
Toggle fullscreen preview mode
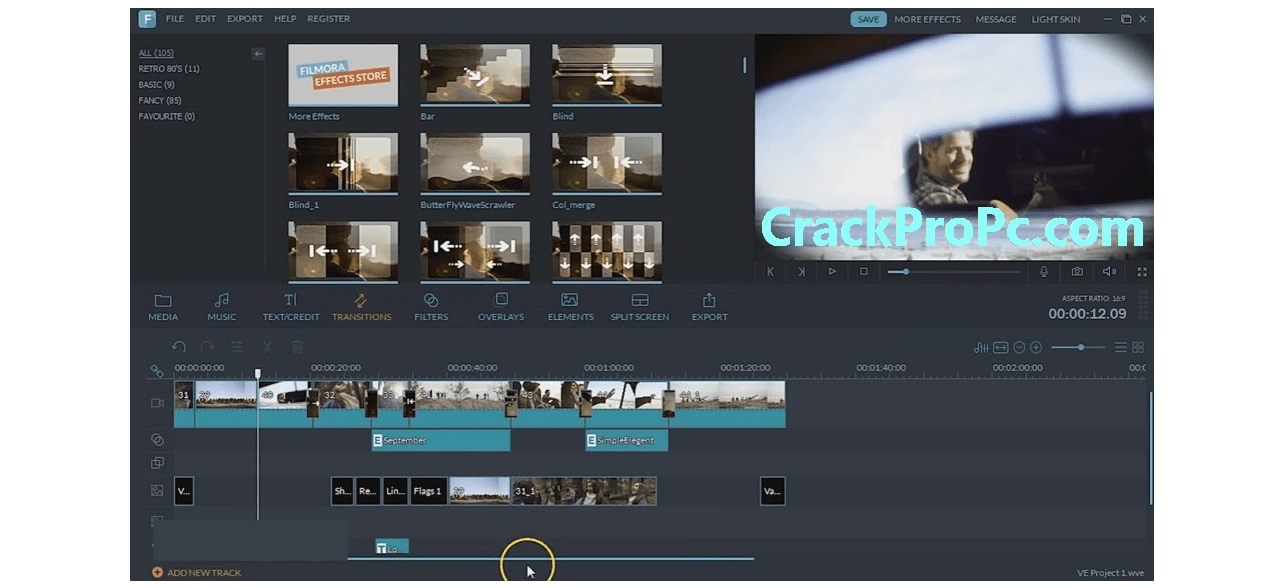coord(1141,271)
